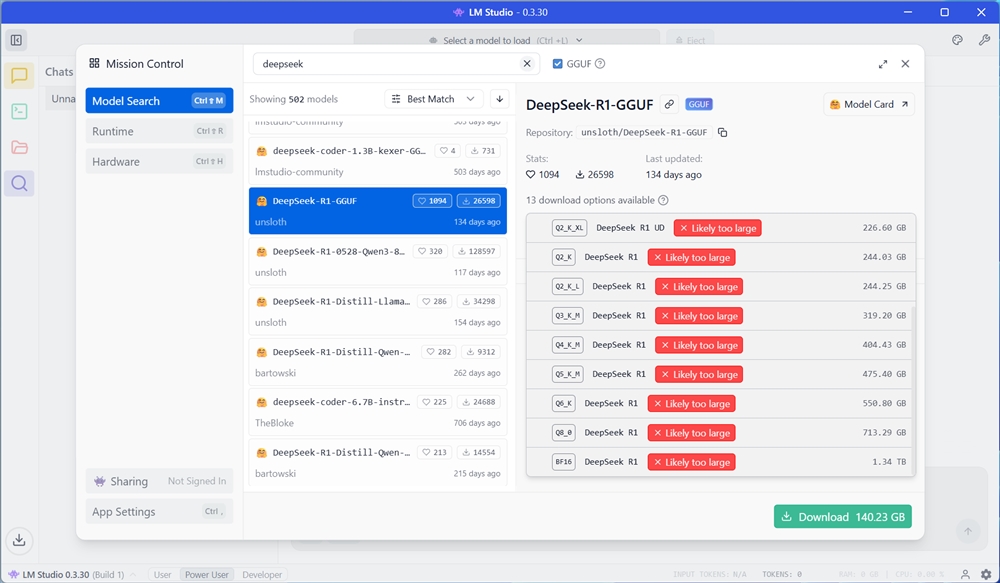The width and height of the screenshot is (1000, 583).
Task: Toggle the GGUF checkbox
Action: (557, 64)
